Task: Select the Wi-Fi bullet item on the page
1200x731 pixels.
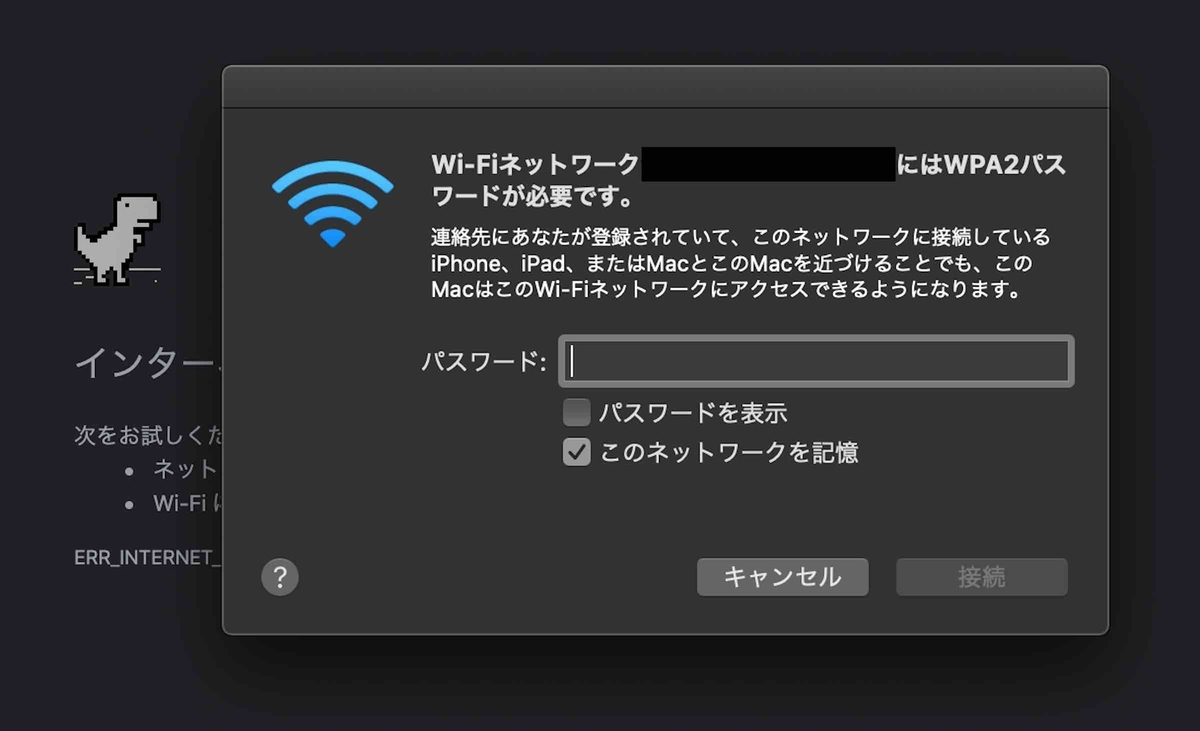Action: pos(186,503)
